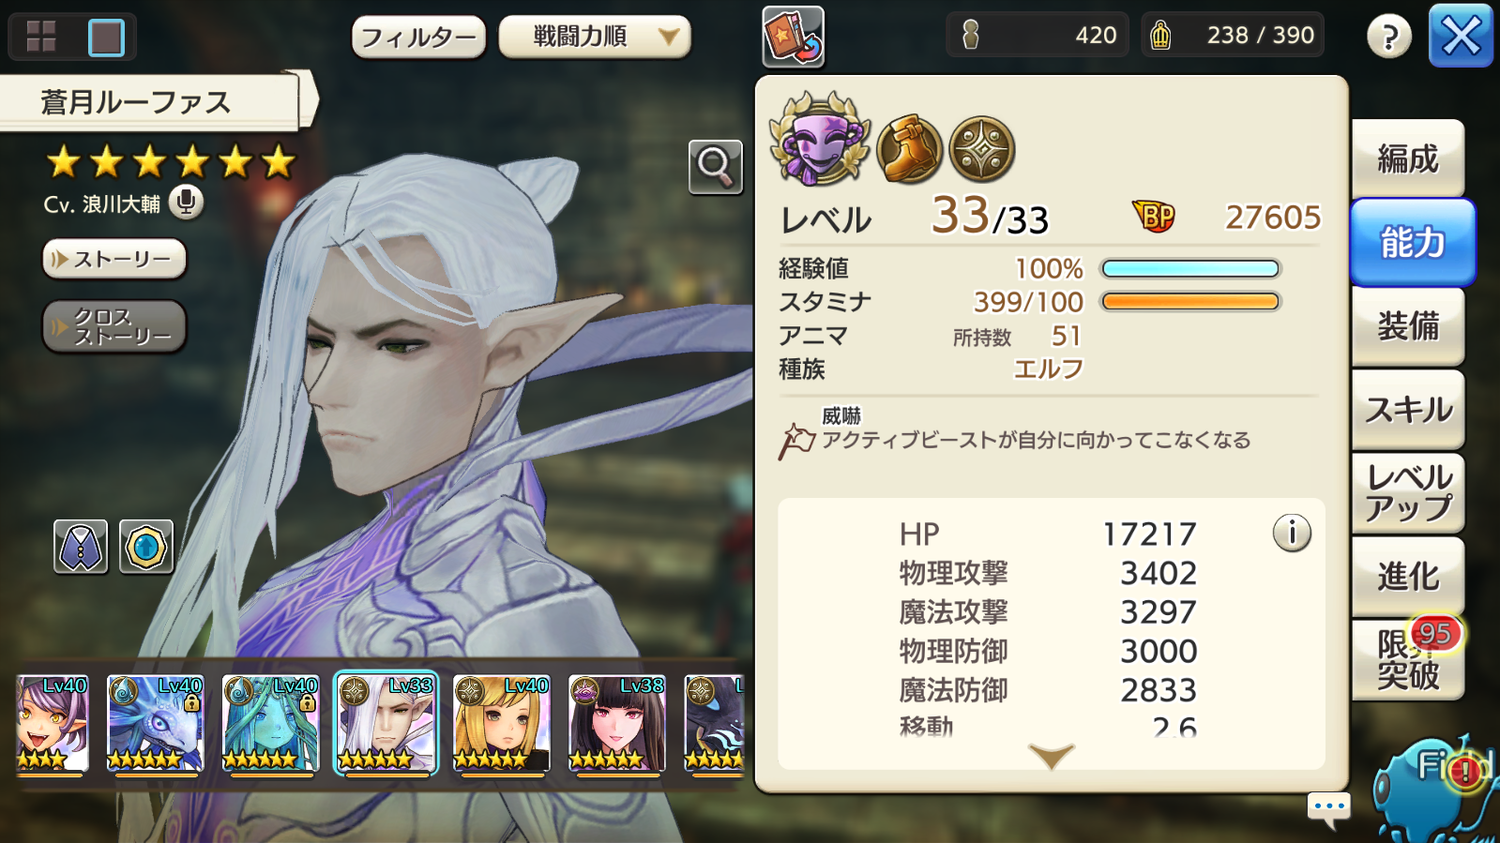Open the chat speech bubble

[1329, 808]
